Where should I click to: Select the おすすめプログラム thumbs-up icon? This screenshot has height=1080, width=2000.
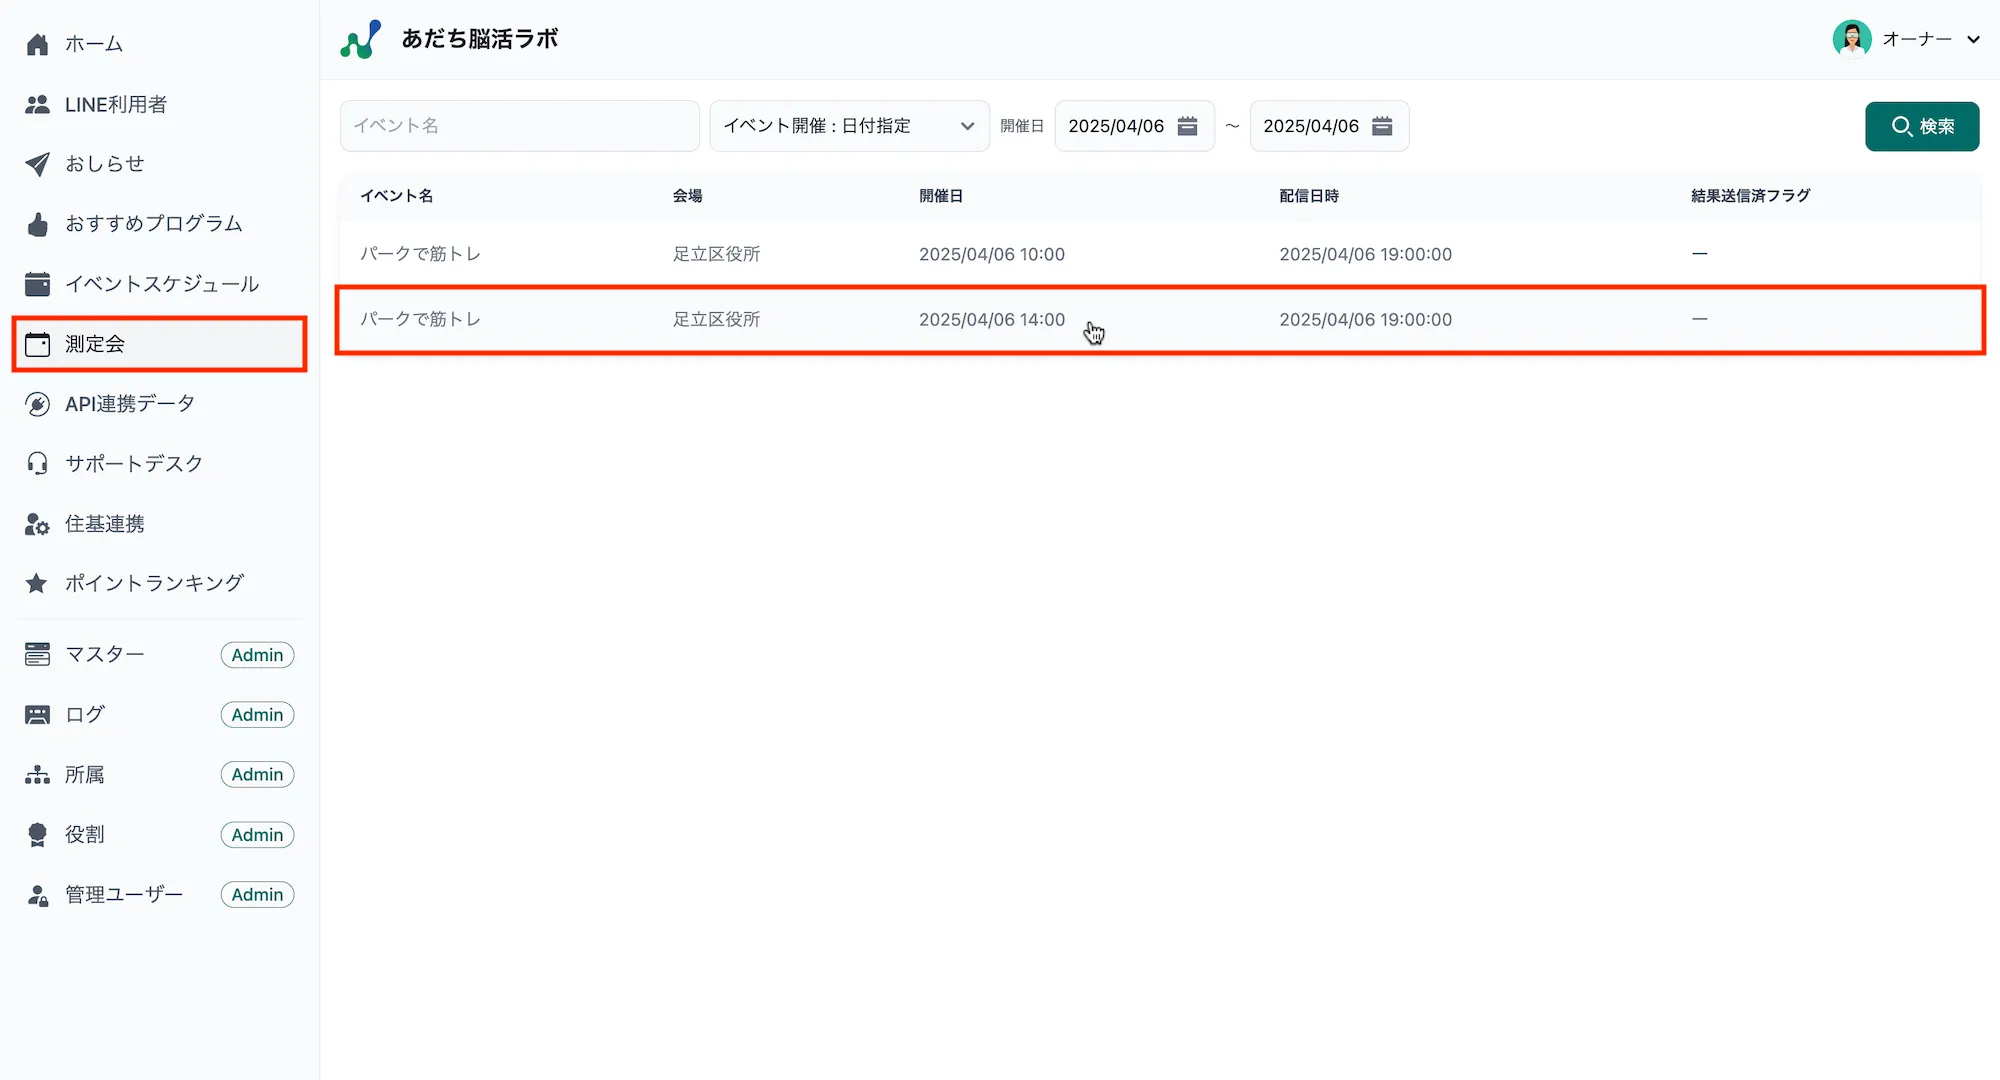(x=37, y=223)
